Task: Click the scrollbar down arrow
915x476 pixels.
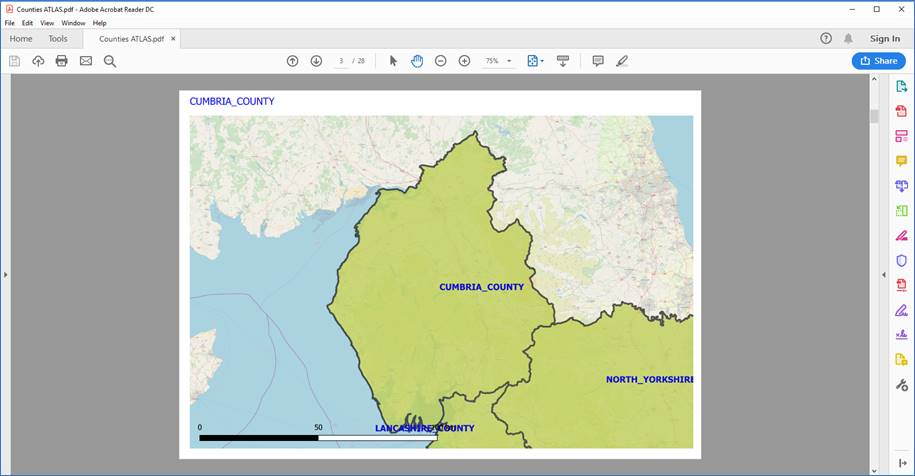Action: pos(874,470)
